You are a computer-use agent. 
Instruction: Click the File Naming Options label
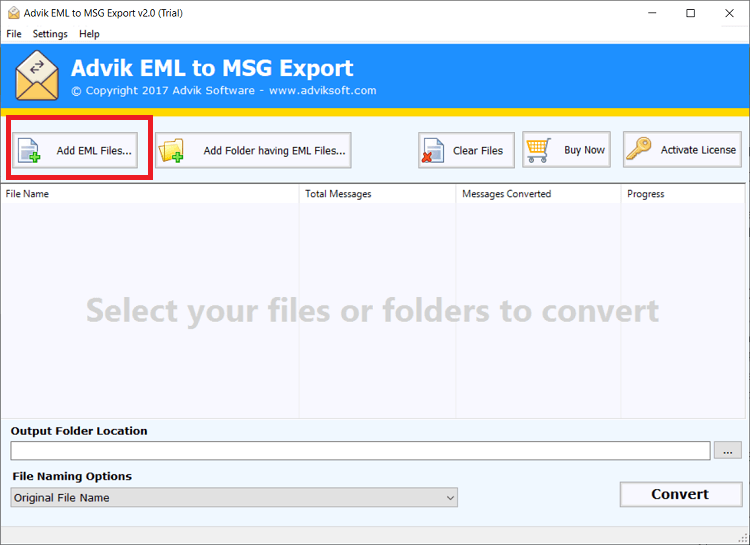(x=72, y=477)
